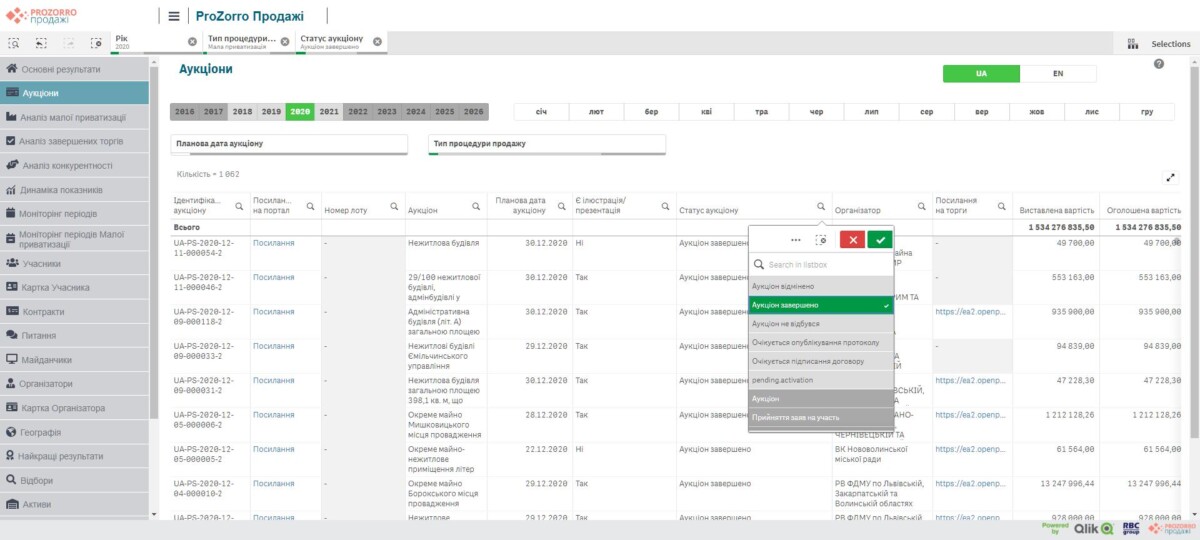The image size is (1200, 540).
Task: Confirm listbox selection with green checkmark
Action: click(x=880, y=240)
